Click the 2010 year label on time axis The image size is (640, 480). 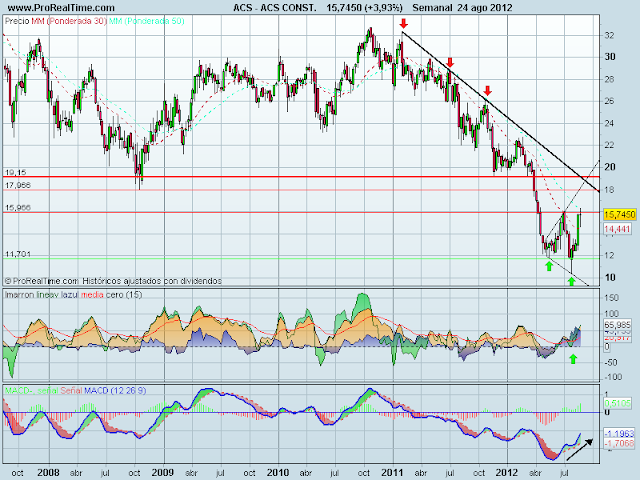coord(278,473)
